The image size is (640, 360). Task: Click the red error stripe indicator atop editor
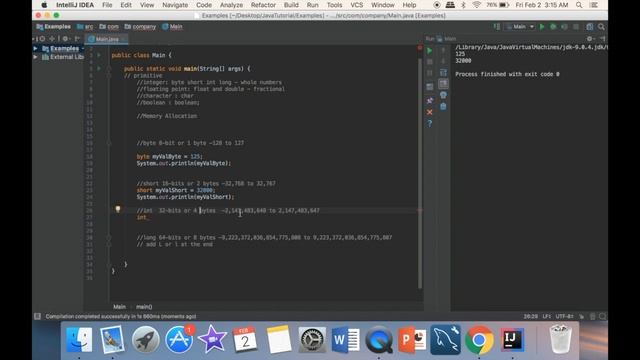point(420,48)
